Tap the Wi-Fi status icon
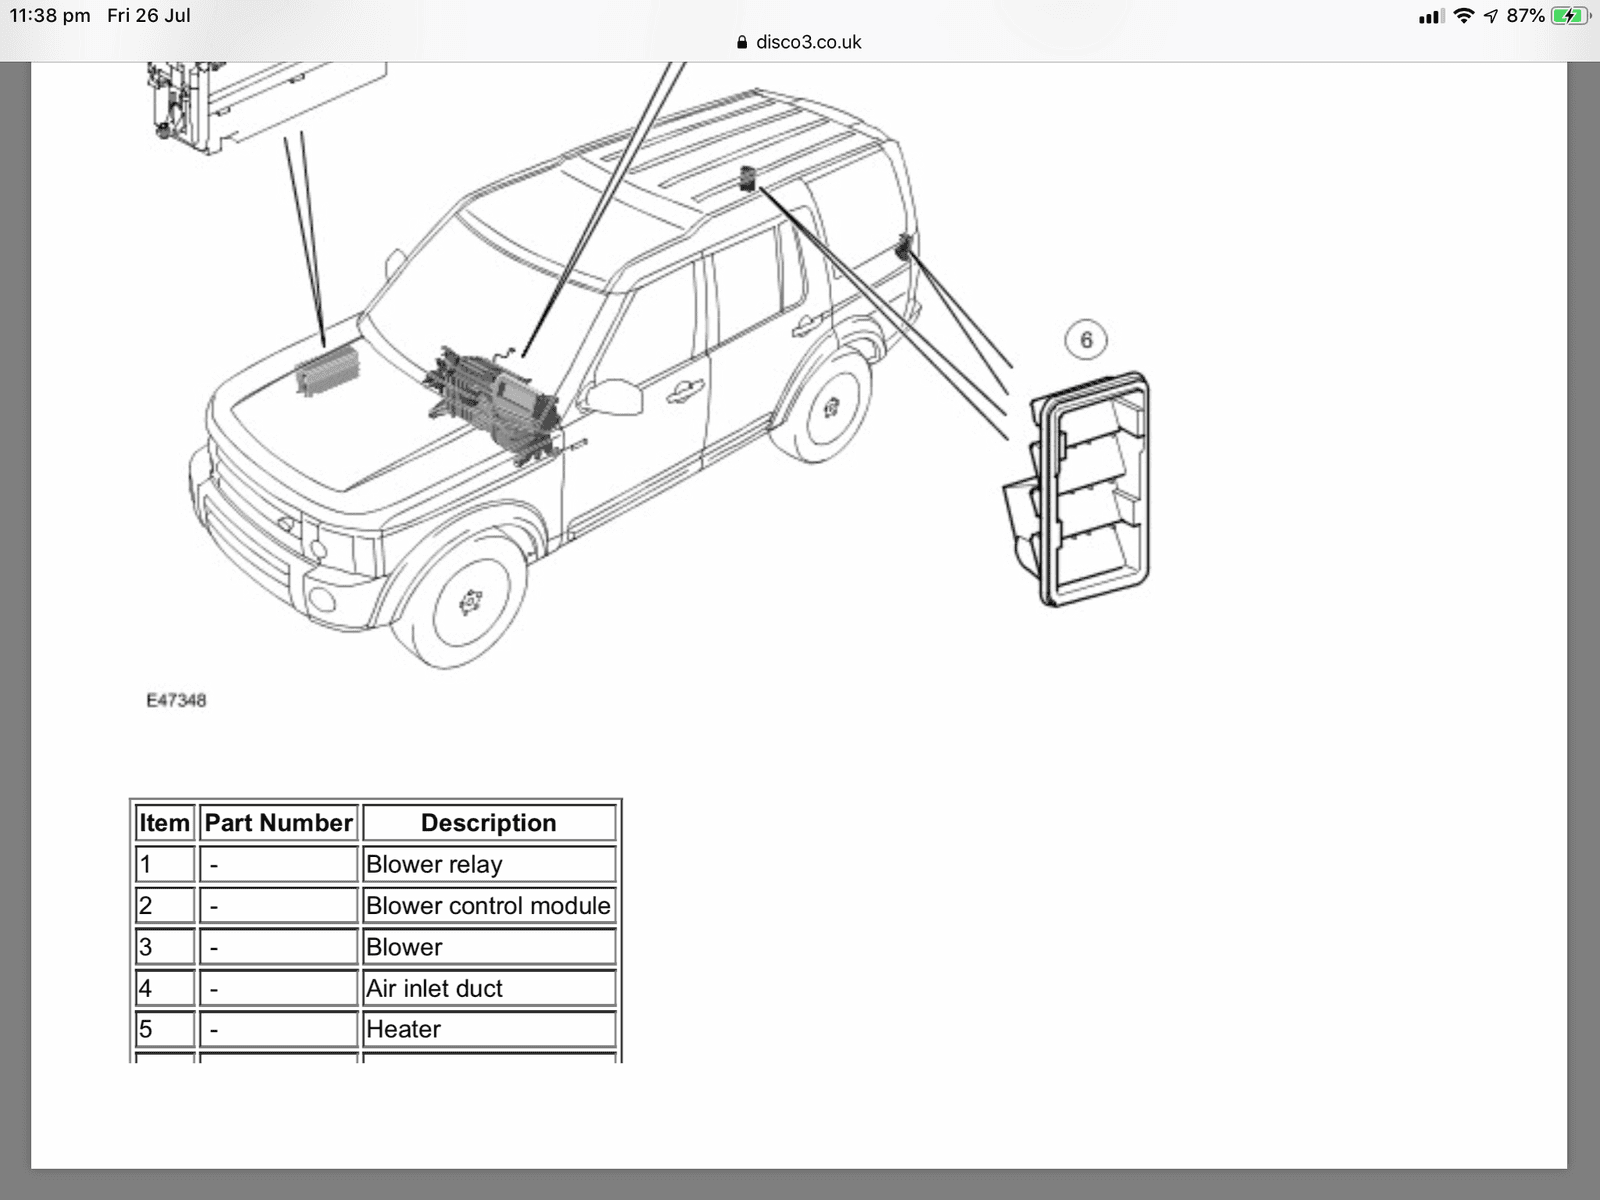1600x1200 pixels. [1464, 16]
